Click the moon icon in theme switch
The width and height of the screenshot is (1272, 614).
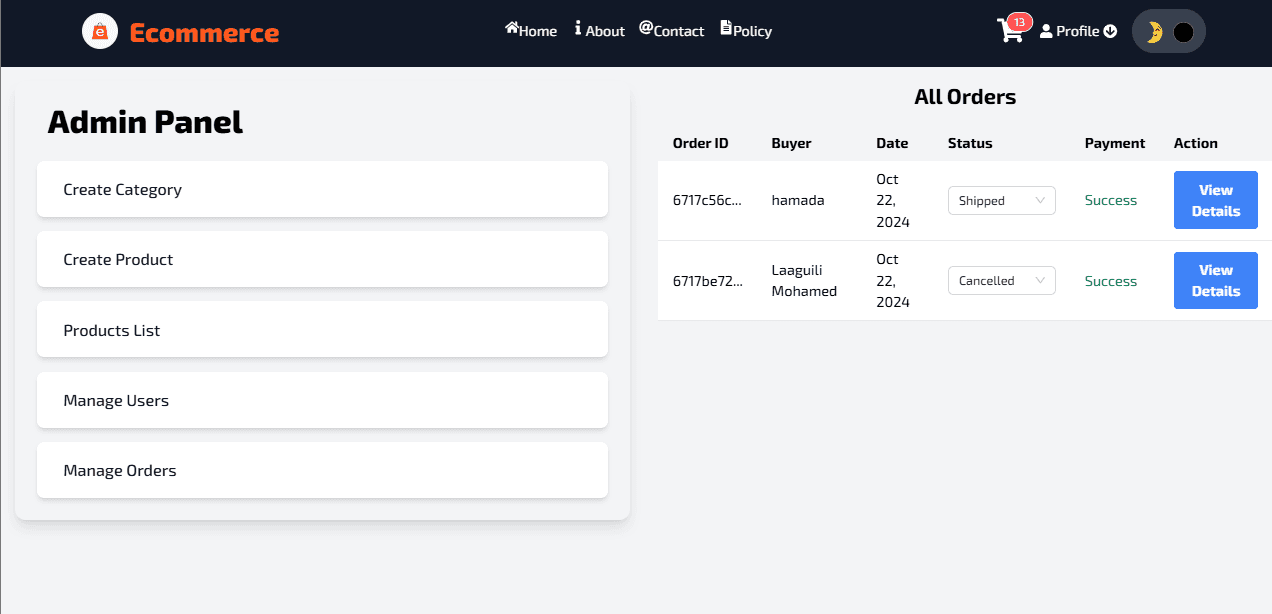1156,31
